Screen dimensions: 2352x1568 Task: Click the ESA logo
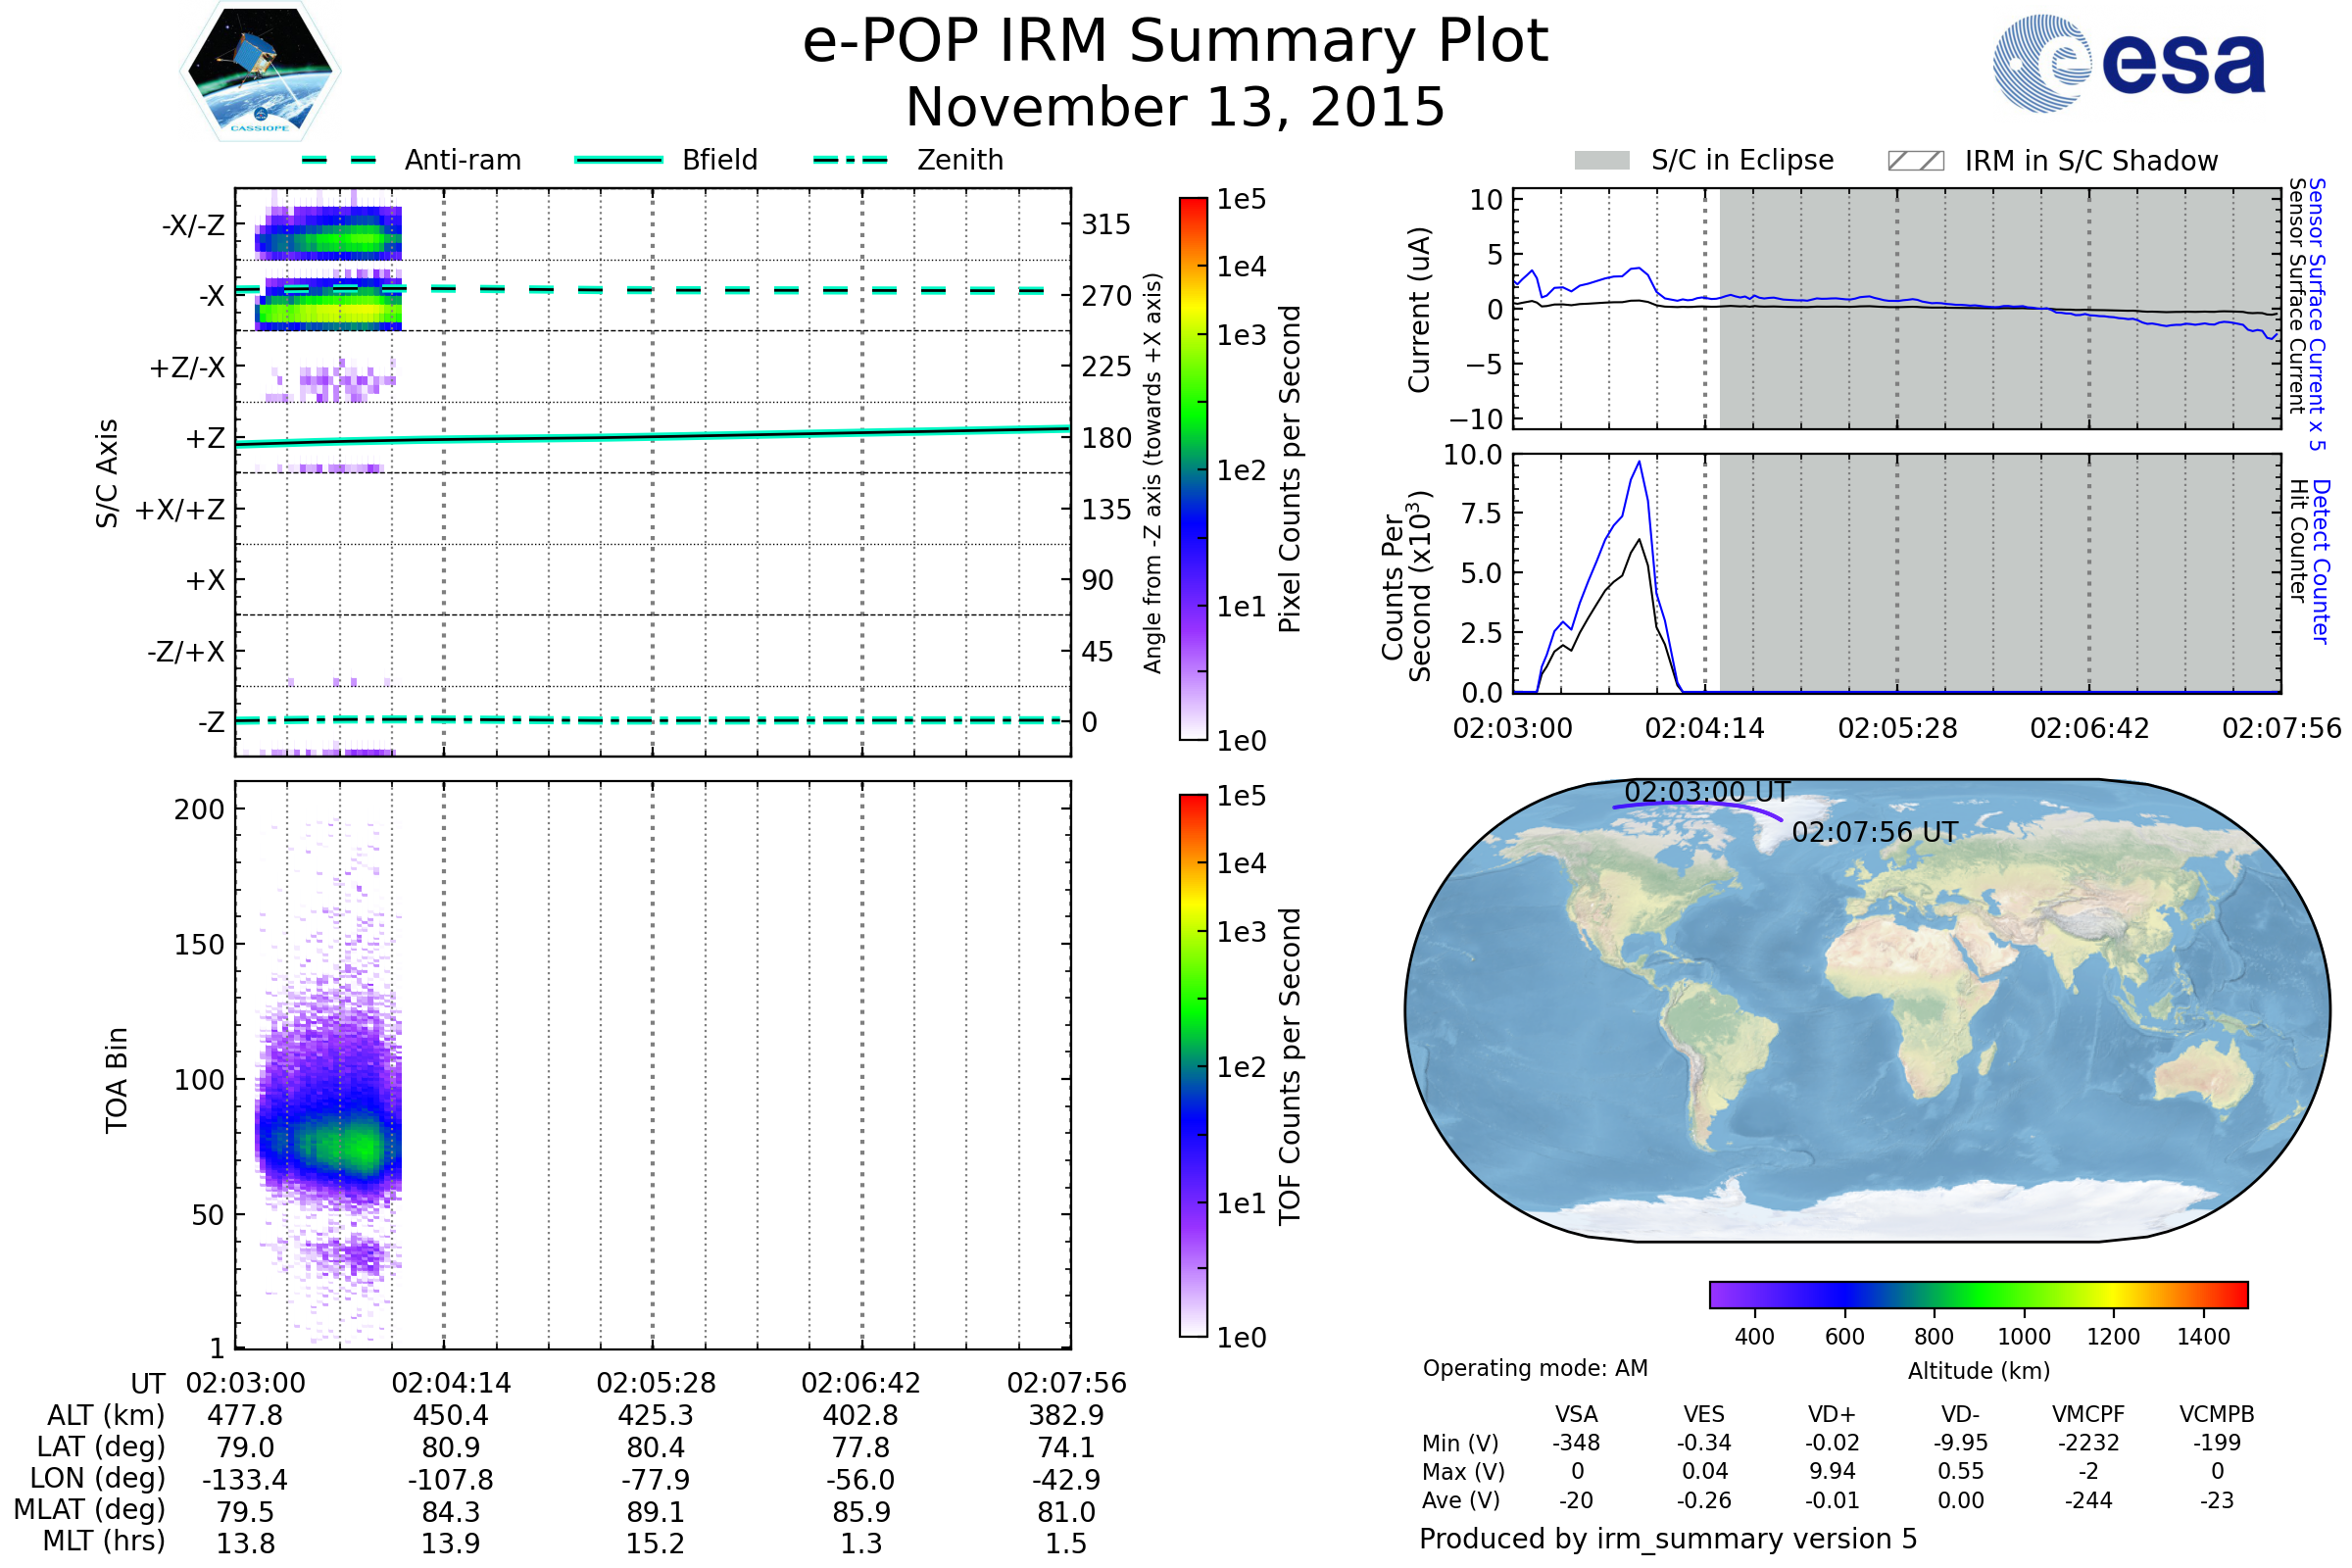click(2129, 64)
